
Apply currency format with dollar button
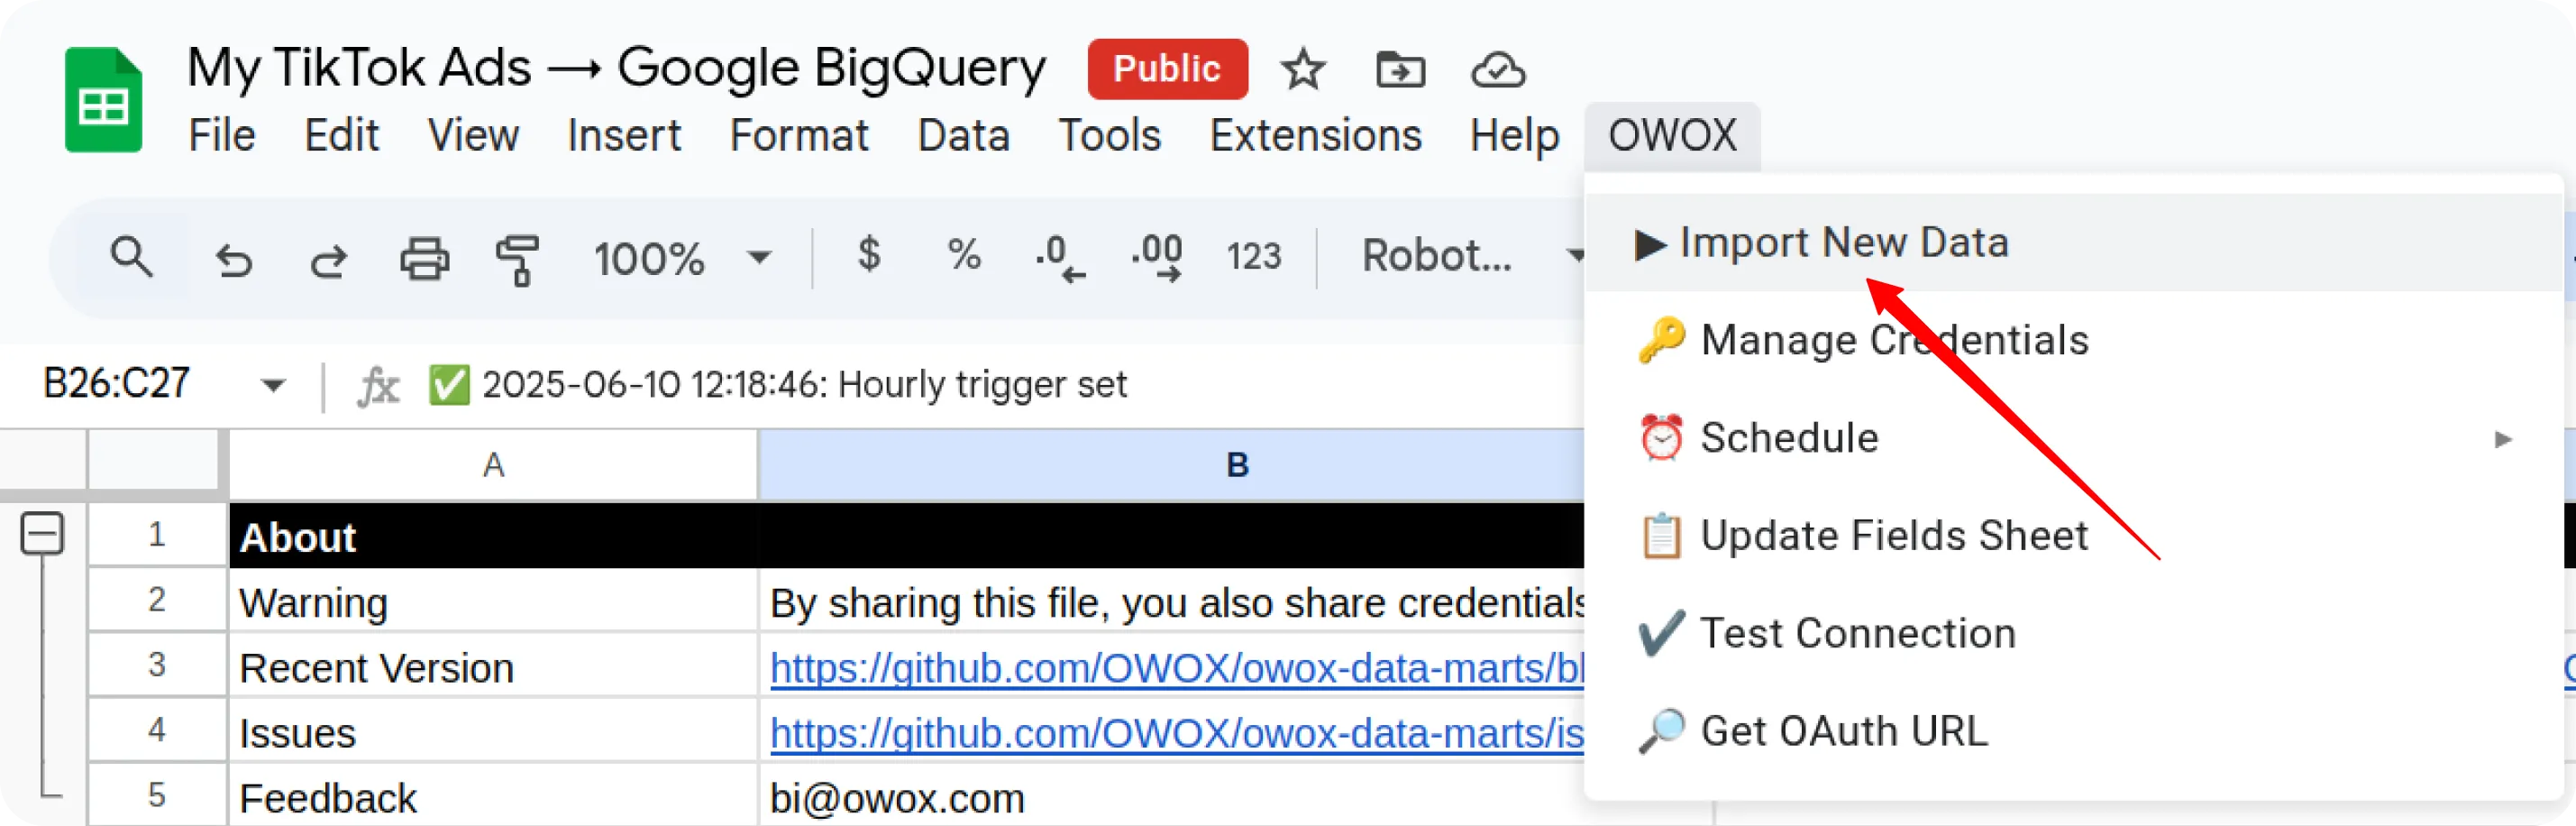869,255
